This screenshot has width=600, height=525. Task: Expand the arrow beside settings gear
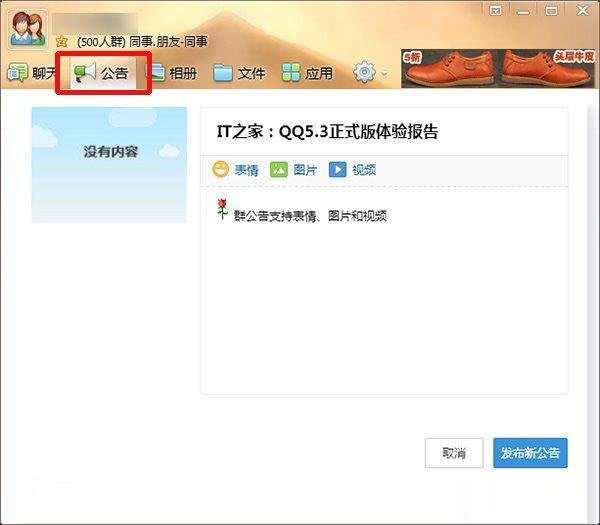[385, 73]
